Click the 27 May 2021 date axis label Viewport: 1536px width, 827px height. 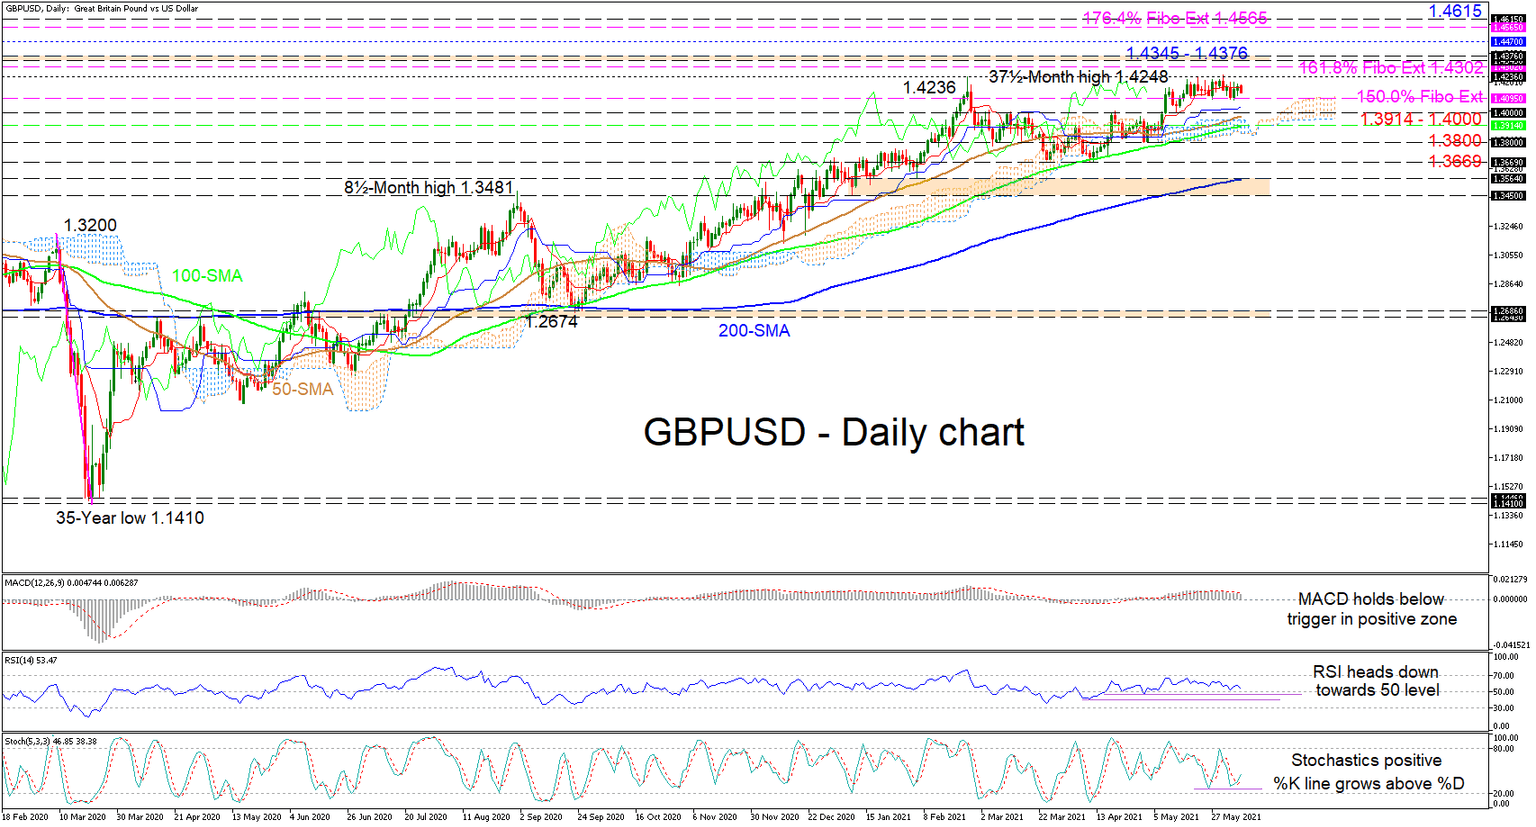tap(1235, 816)
